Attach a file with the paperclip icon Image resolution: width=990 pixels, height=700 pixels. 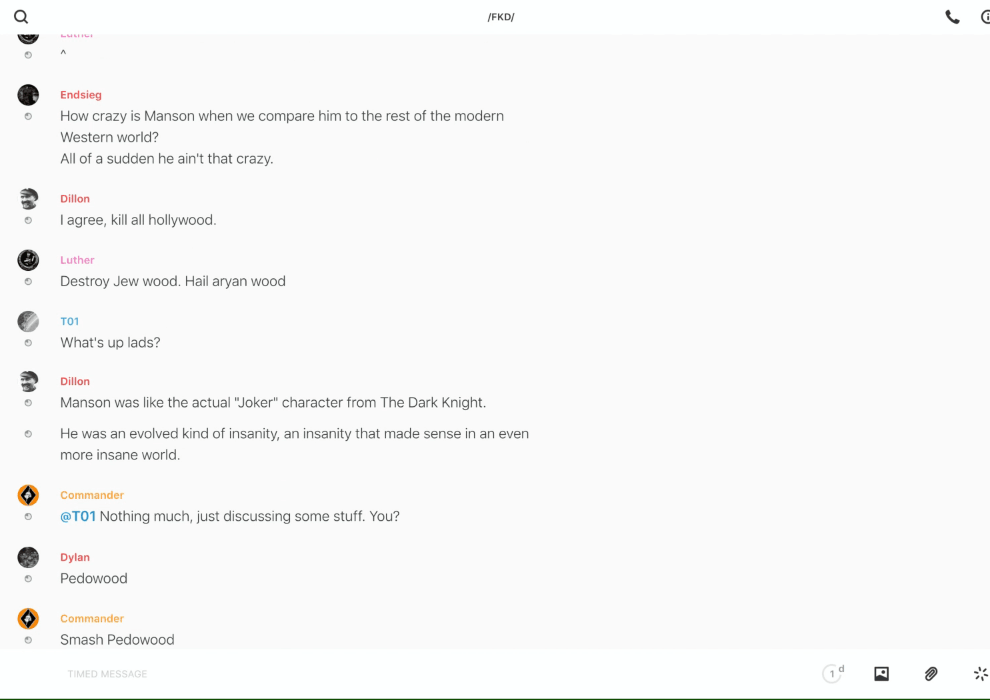931,674
